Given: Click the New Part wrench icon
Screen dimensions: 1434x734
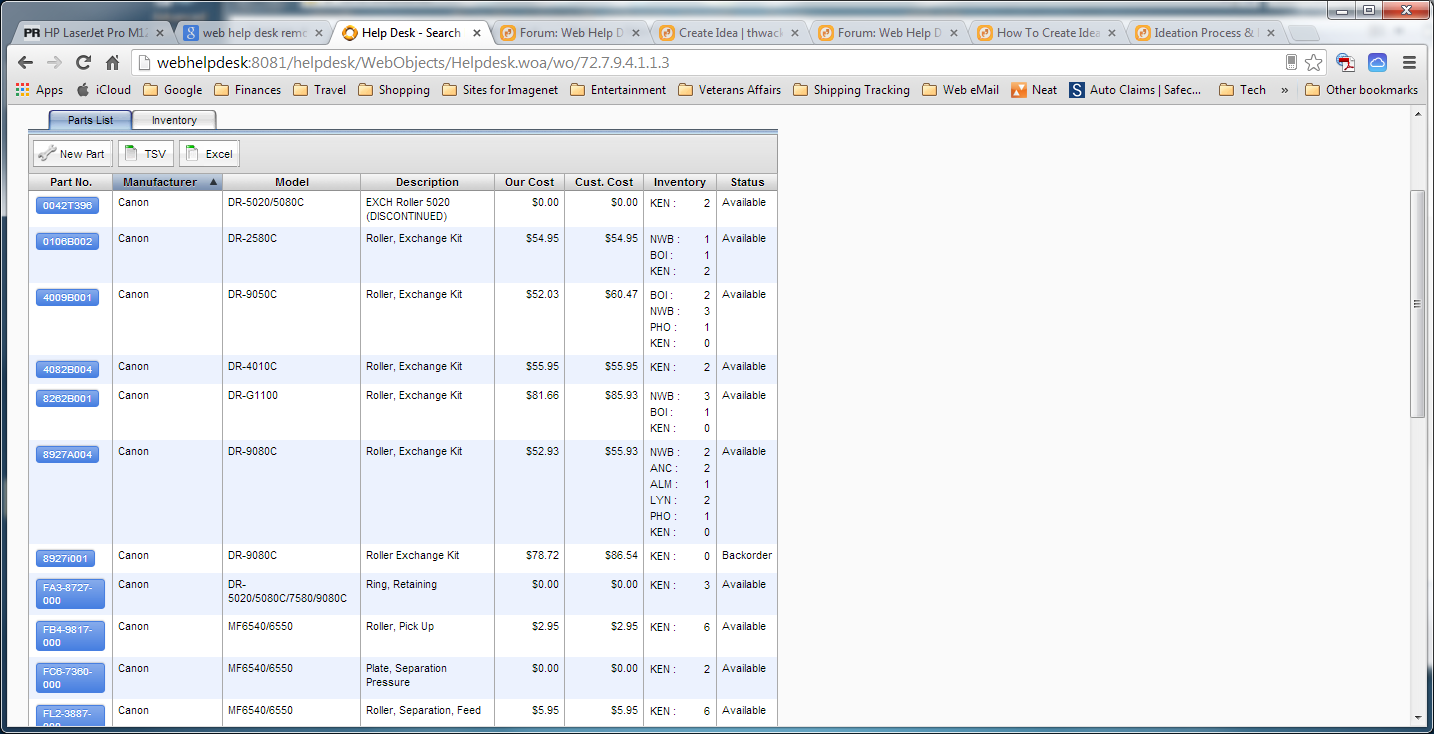Looking at the screenshot, I should pyautogui.click(x=47, y=153).
